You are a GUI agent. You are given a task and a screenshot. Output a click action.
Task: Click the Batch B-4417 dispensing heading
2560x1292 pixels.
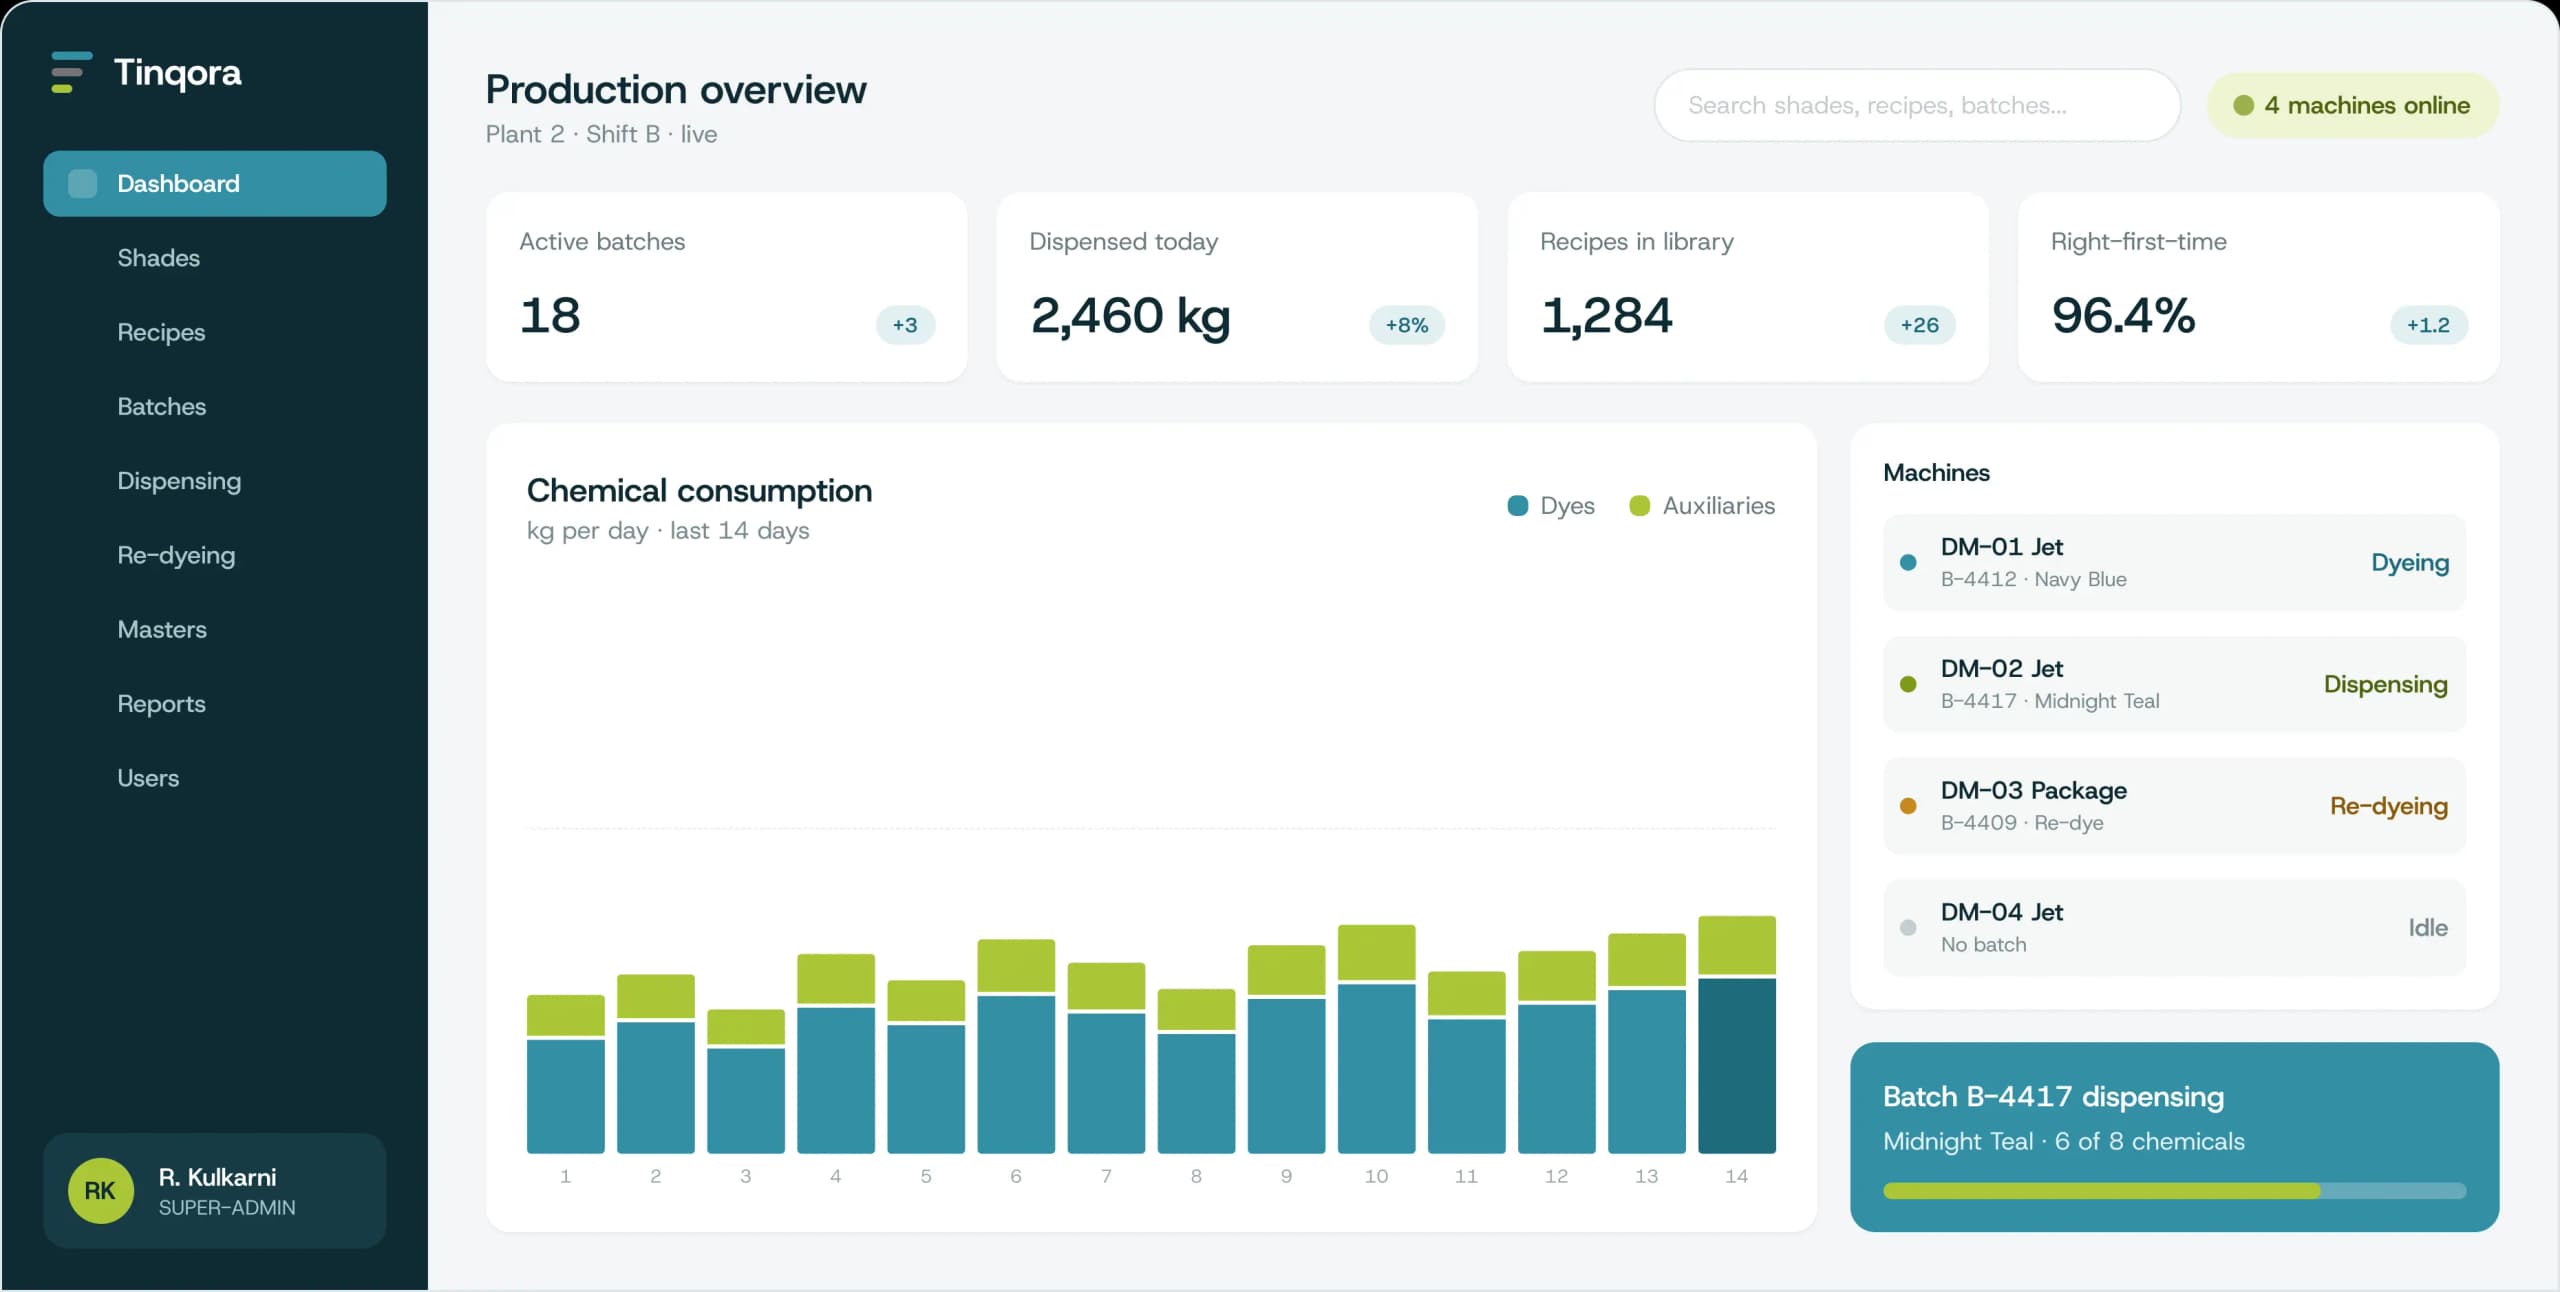coord(2053,1097)
